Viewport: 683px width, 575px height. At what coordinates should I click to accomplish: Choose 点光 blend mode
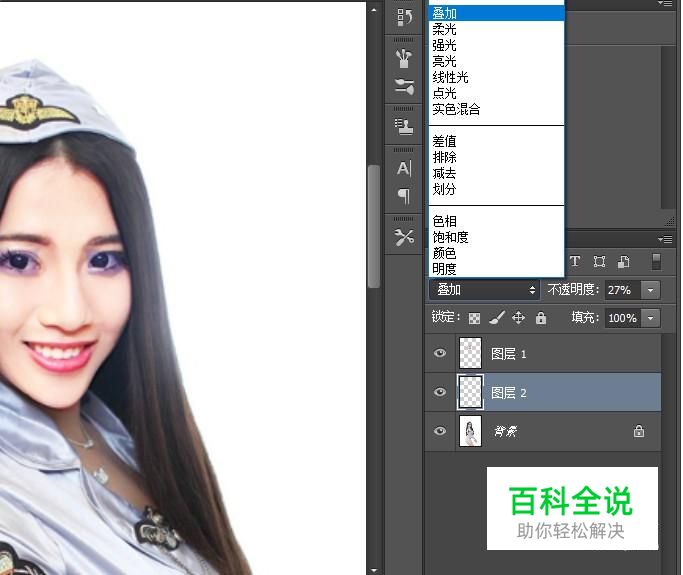[x=497, y=93]
